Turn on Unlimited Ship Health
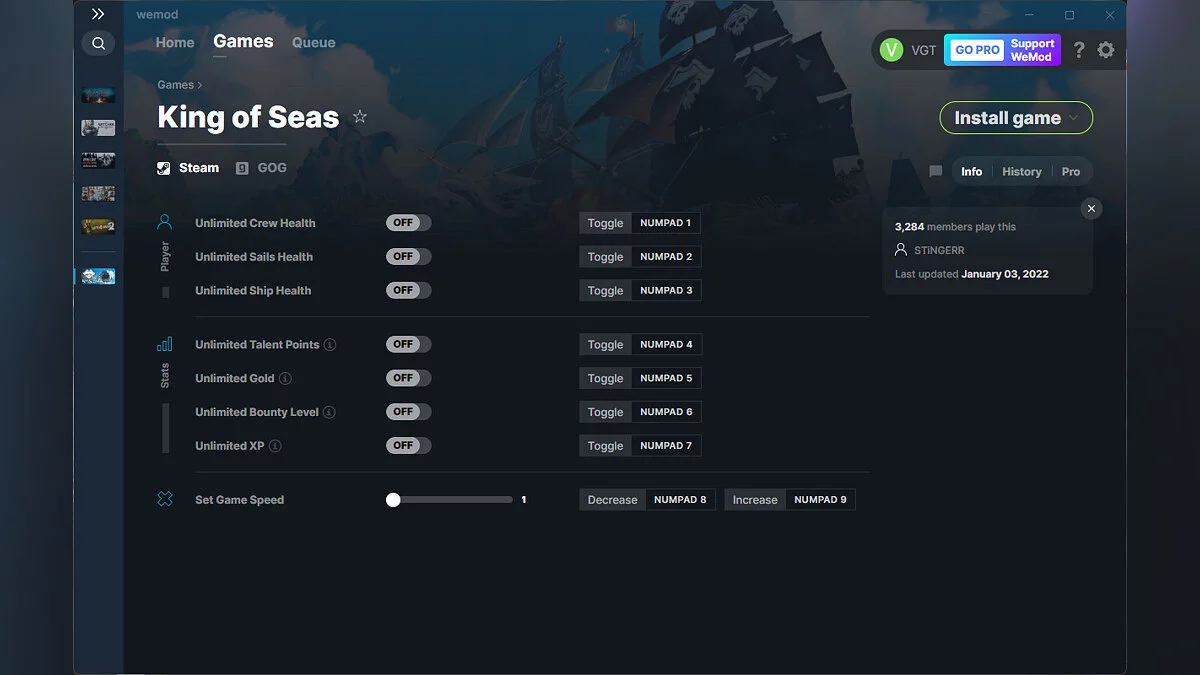Screen dimensions: 1200x675 [407, 290]
